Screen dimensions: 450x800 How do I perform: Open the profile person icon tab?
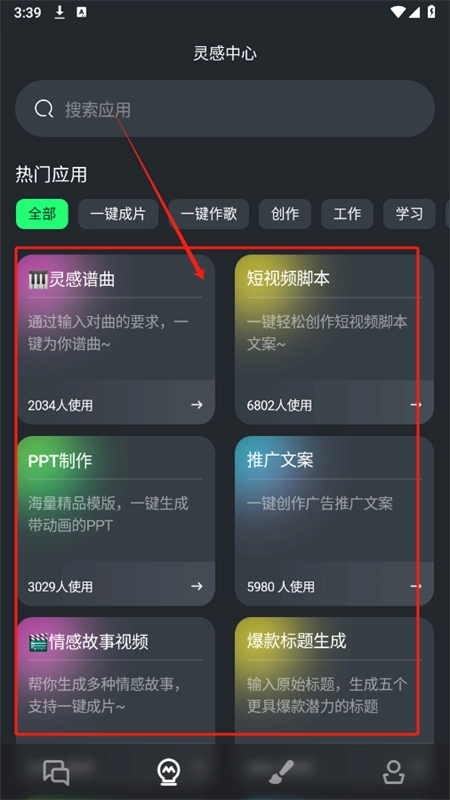pos(394,772)
